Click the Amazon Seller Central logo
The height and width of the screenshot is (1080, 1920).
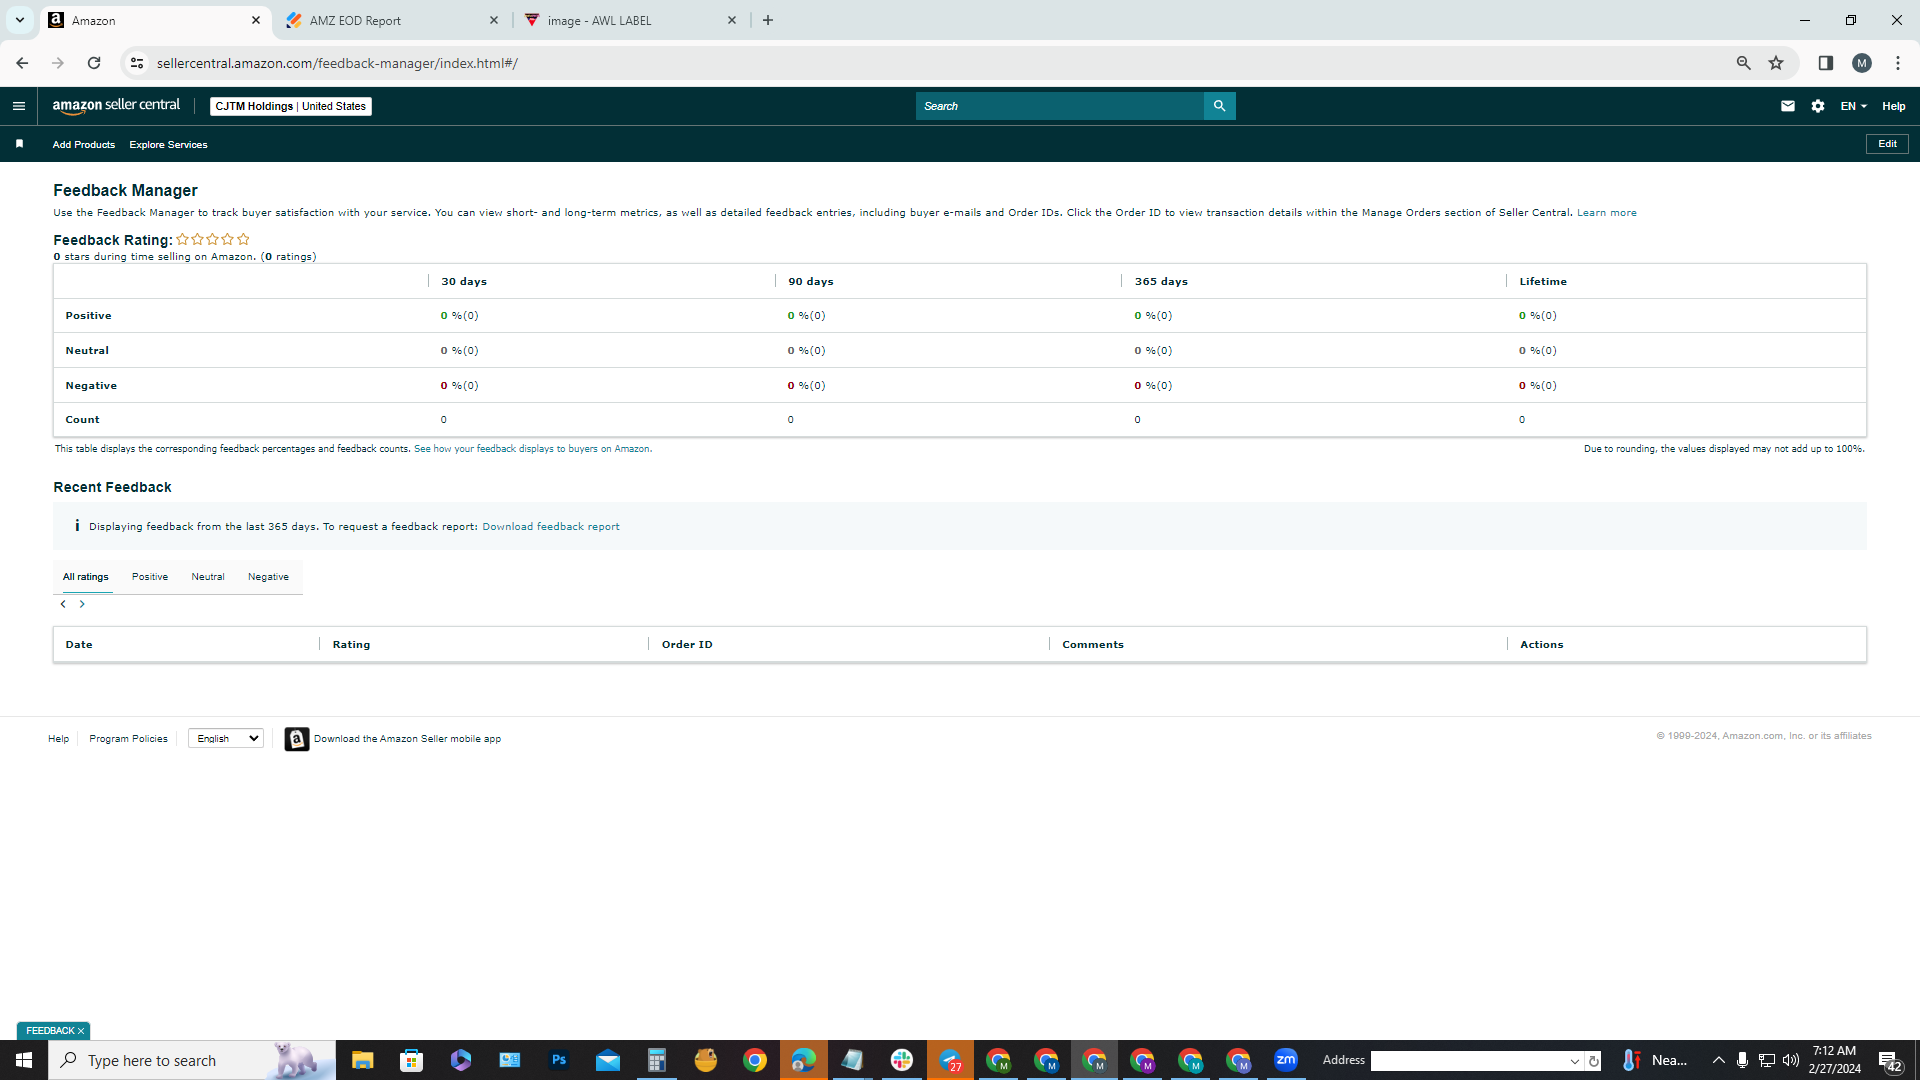click(x=116, y=106)
